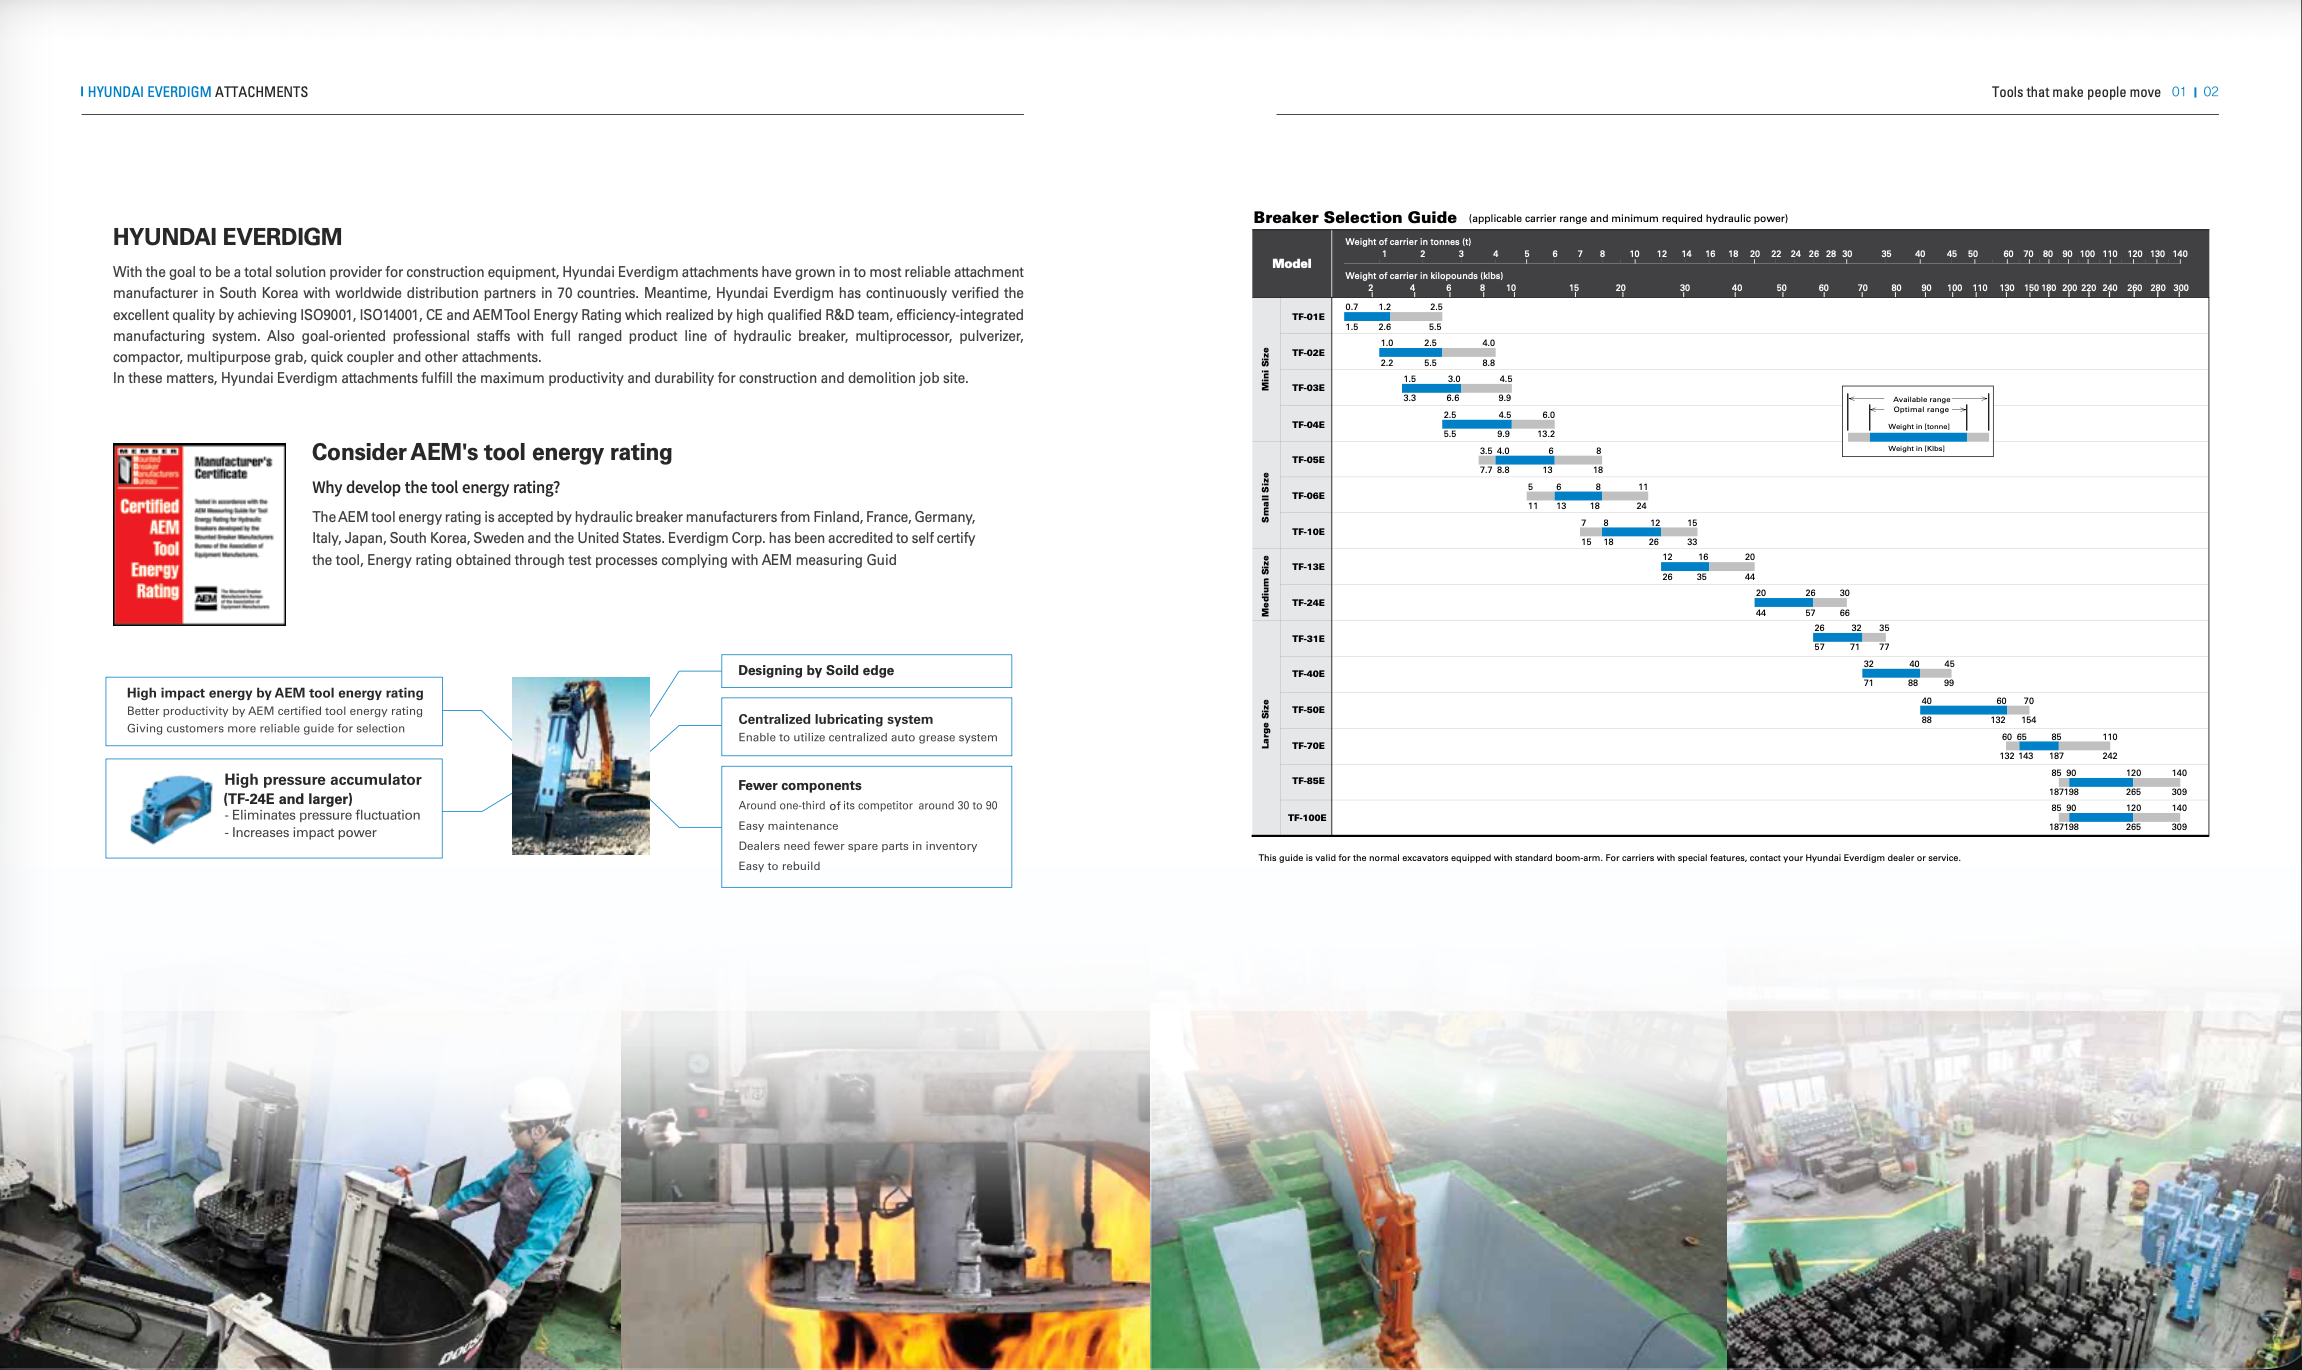Select the 'Easy to rebuild' line
The image size is (2302, 1370).
tap(779, 866)
